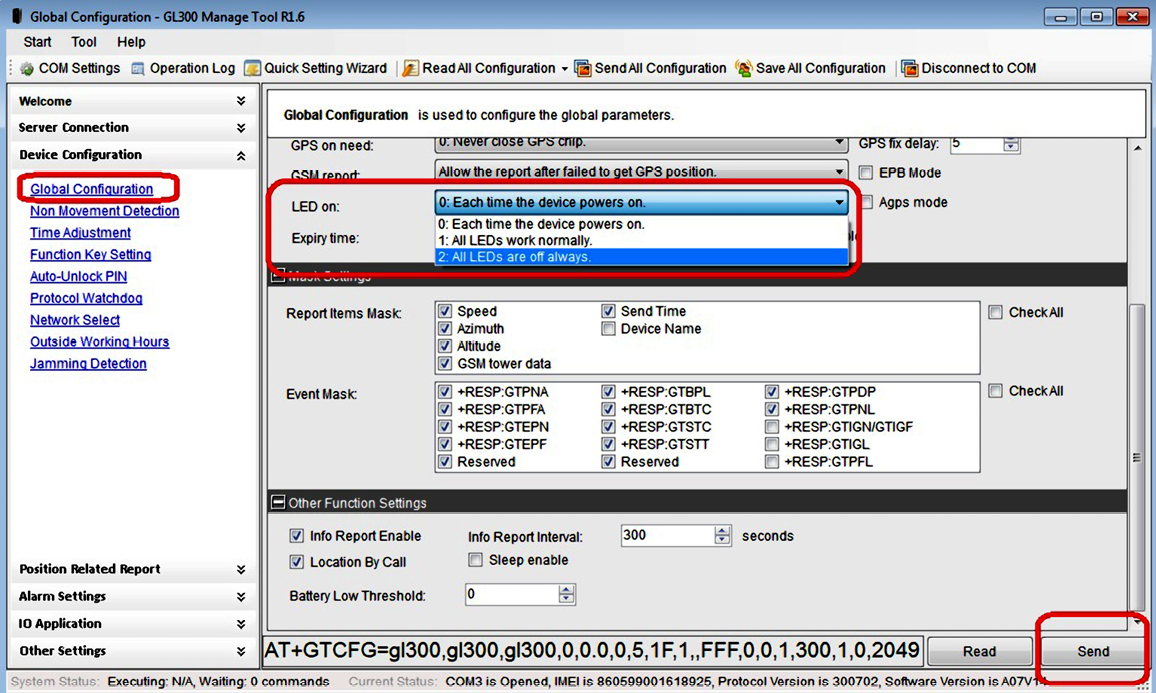Toggle the EPB Mode checkbox
Viewport: 1156px width, 693px height.
(x=866, y=173)
